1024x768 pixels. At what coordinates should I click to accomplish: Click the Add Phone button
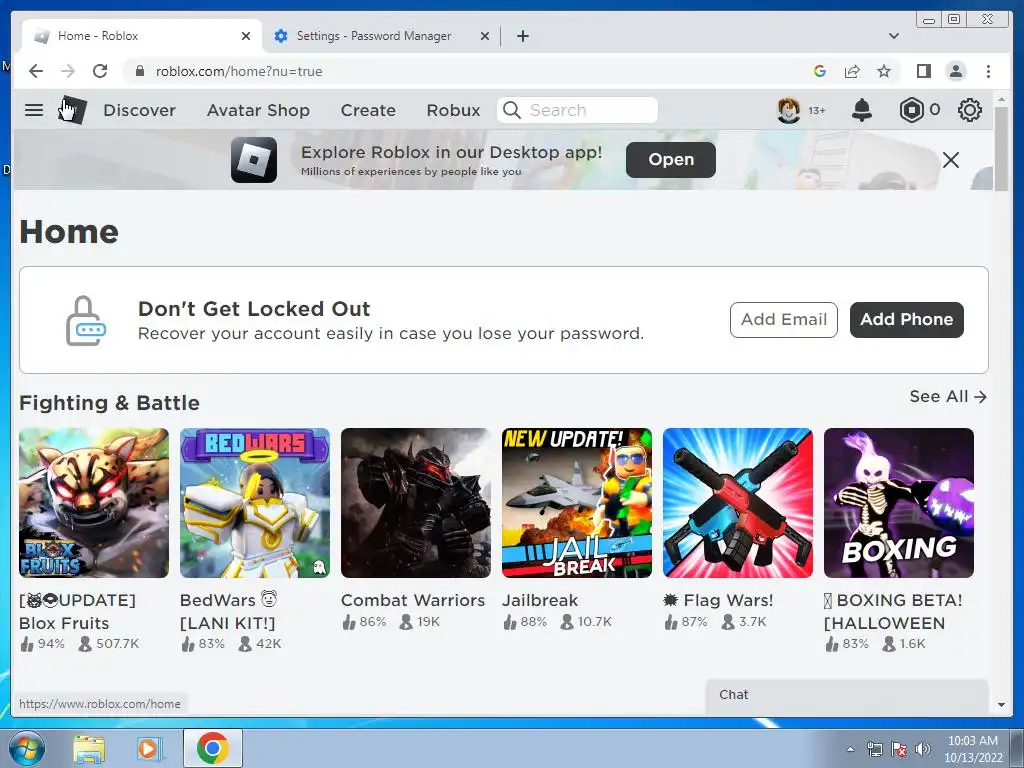click(906, 320)
